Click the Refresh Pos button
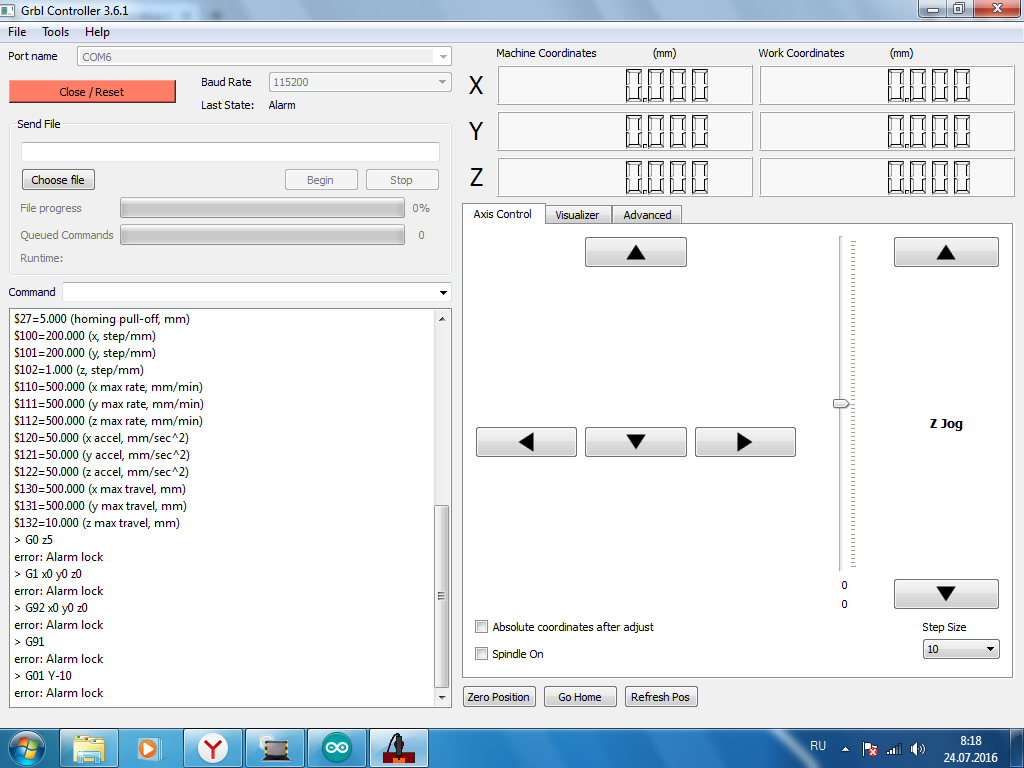This screenshot has width=1024, height=768. (x=661, y=697)
